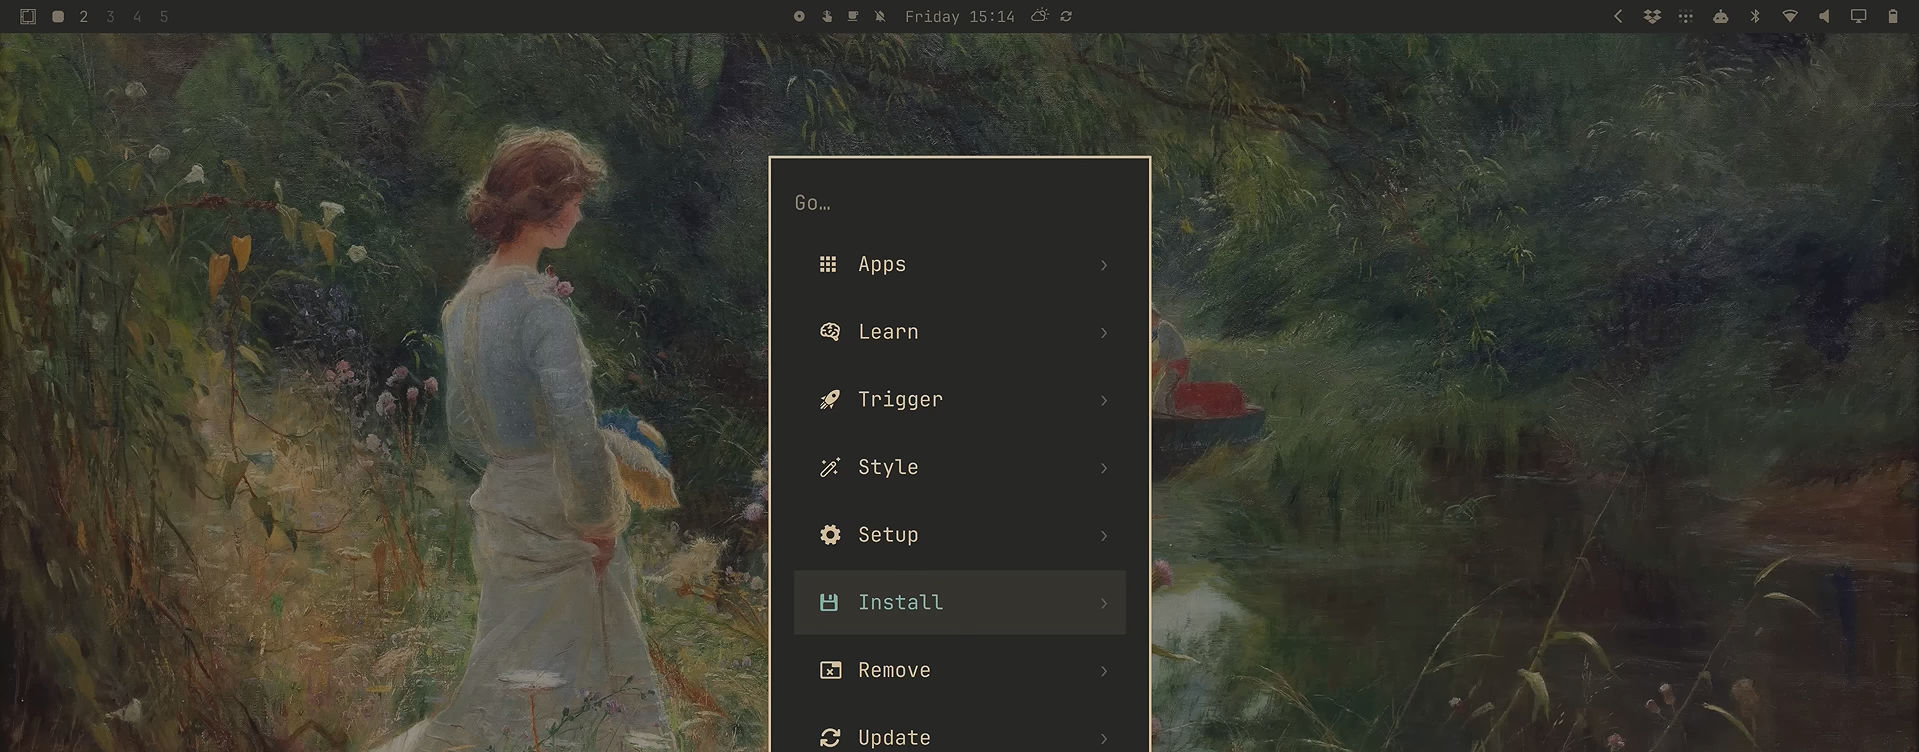Click the battery status icon

pos(1892,16)
